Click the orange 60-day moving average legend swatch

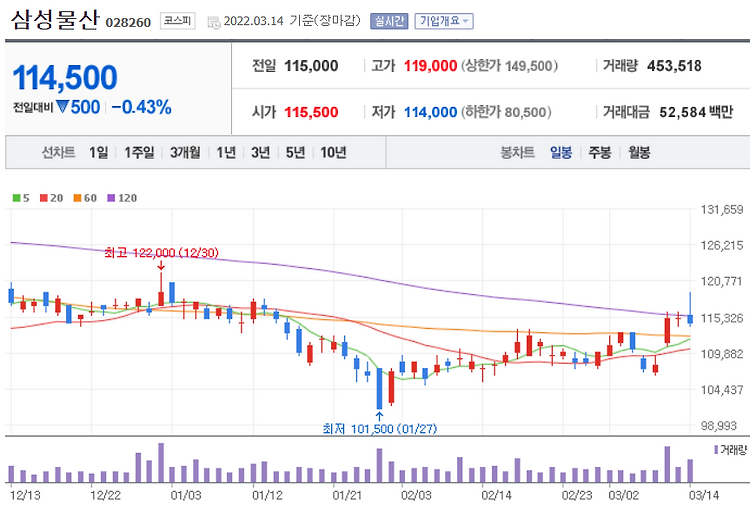tap(77, 198)
